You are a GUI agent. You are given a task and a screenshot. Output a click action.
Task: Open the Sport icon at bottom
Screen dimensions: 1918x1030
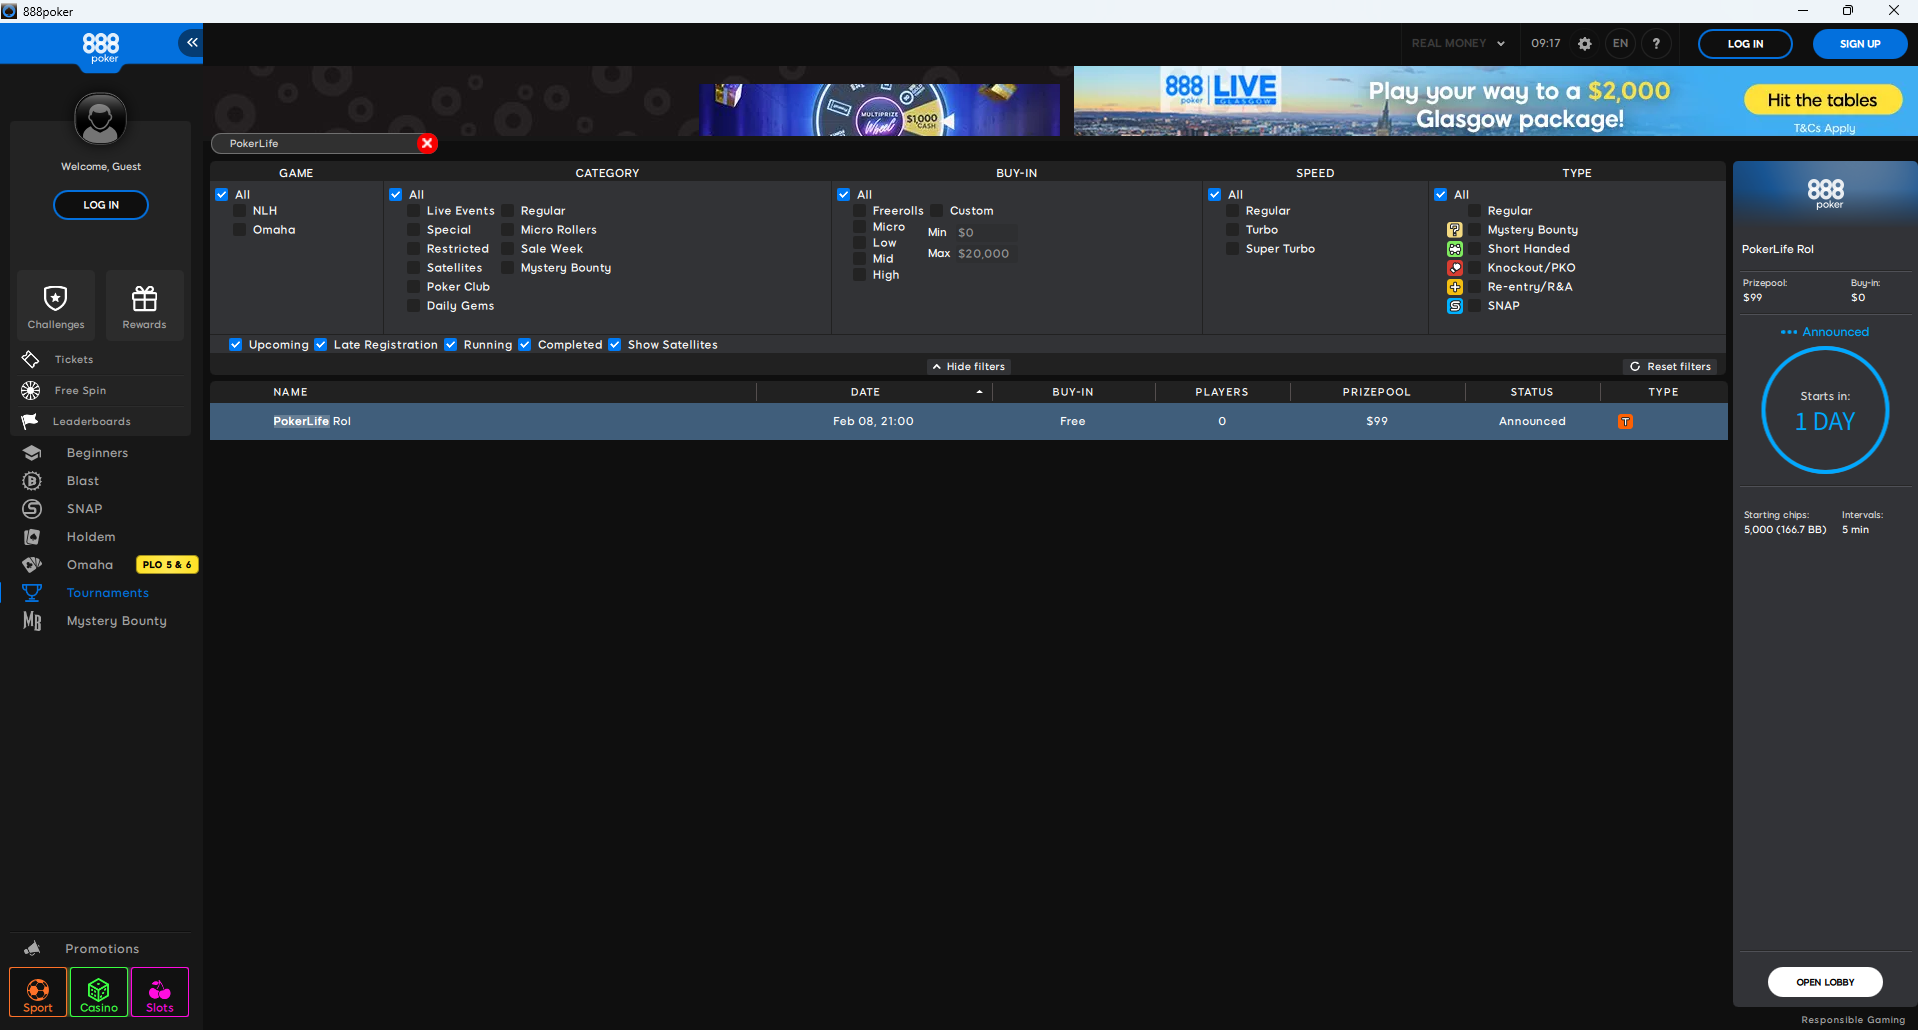coord(38,992)
